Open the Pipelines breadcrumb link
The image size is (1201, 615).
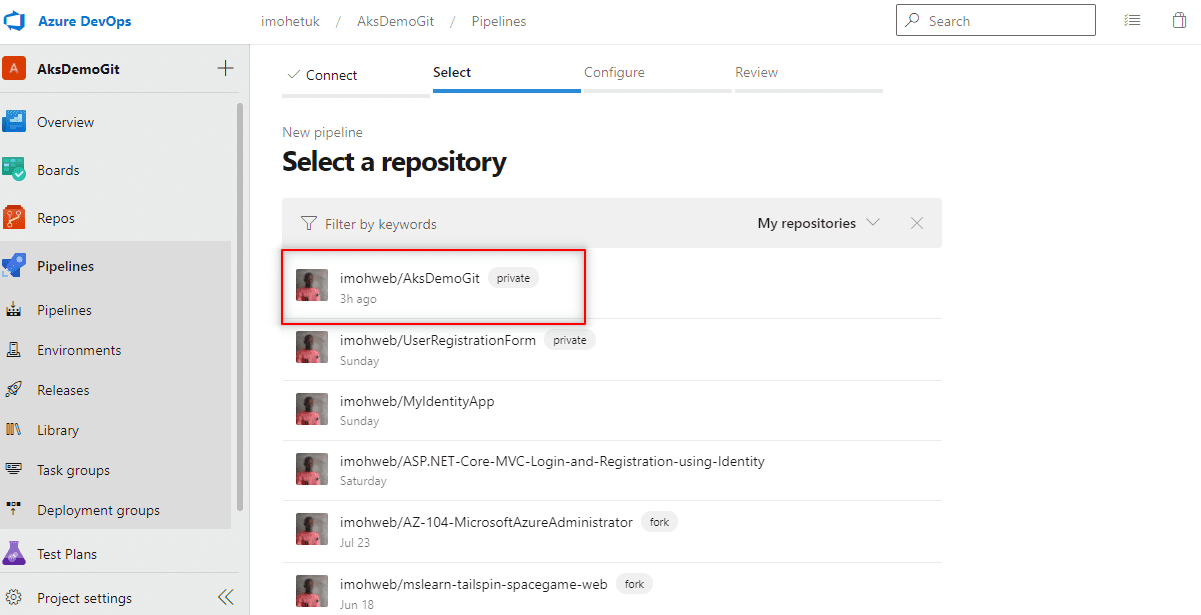pos(498,21)
